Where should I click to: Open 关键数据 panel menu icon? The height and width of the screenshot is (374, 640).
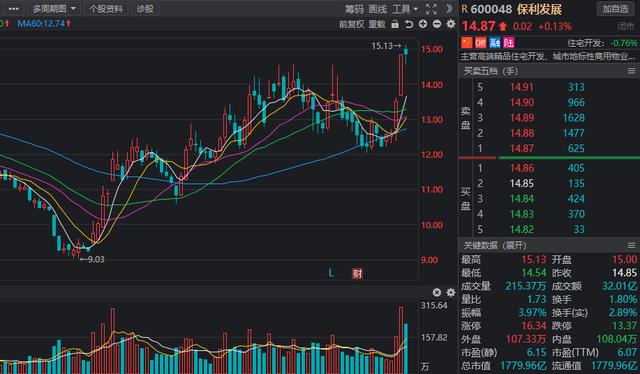pos(631,245)
